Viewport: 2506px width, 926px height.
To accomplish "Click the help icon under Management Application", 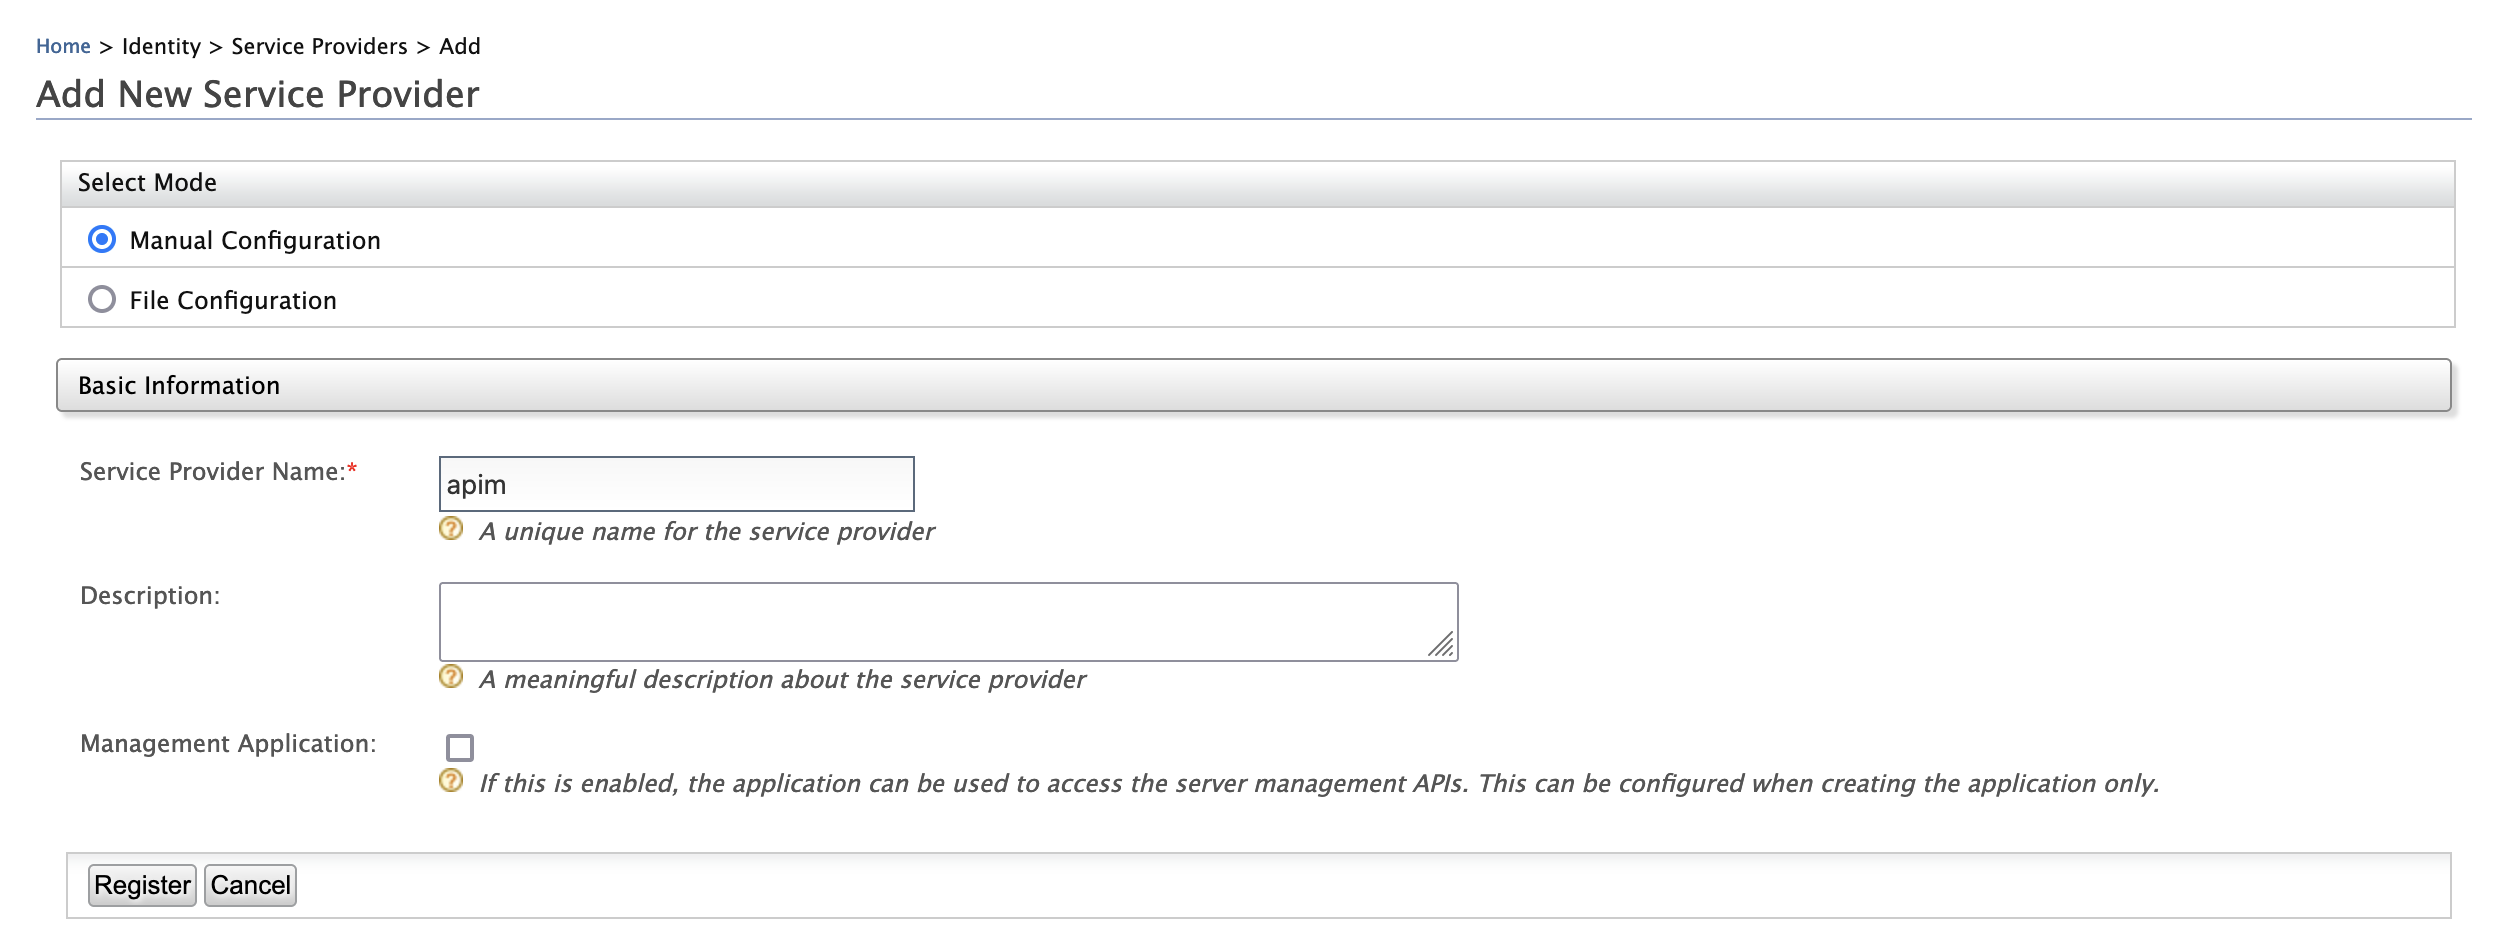I will pos(452,781).
